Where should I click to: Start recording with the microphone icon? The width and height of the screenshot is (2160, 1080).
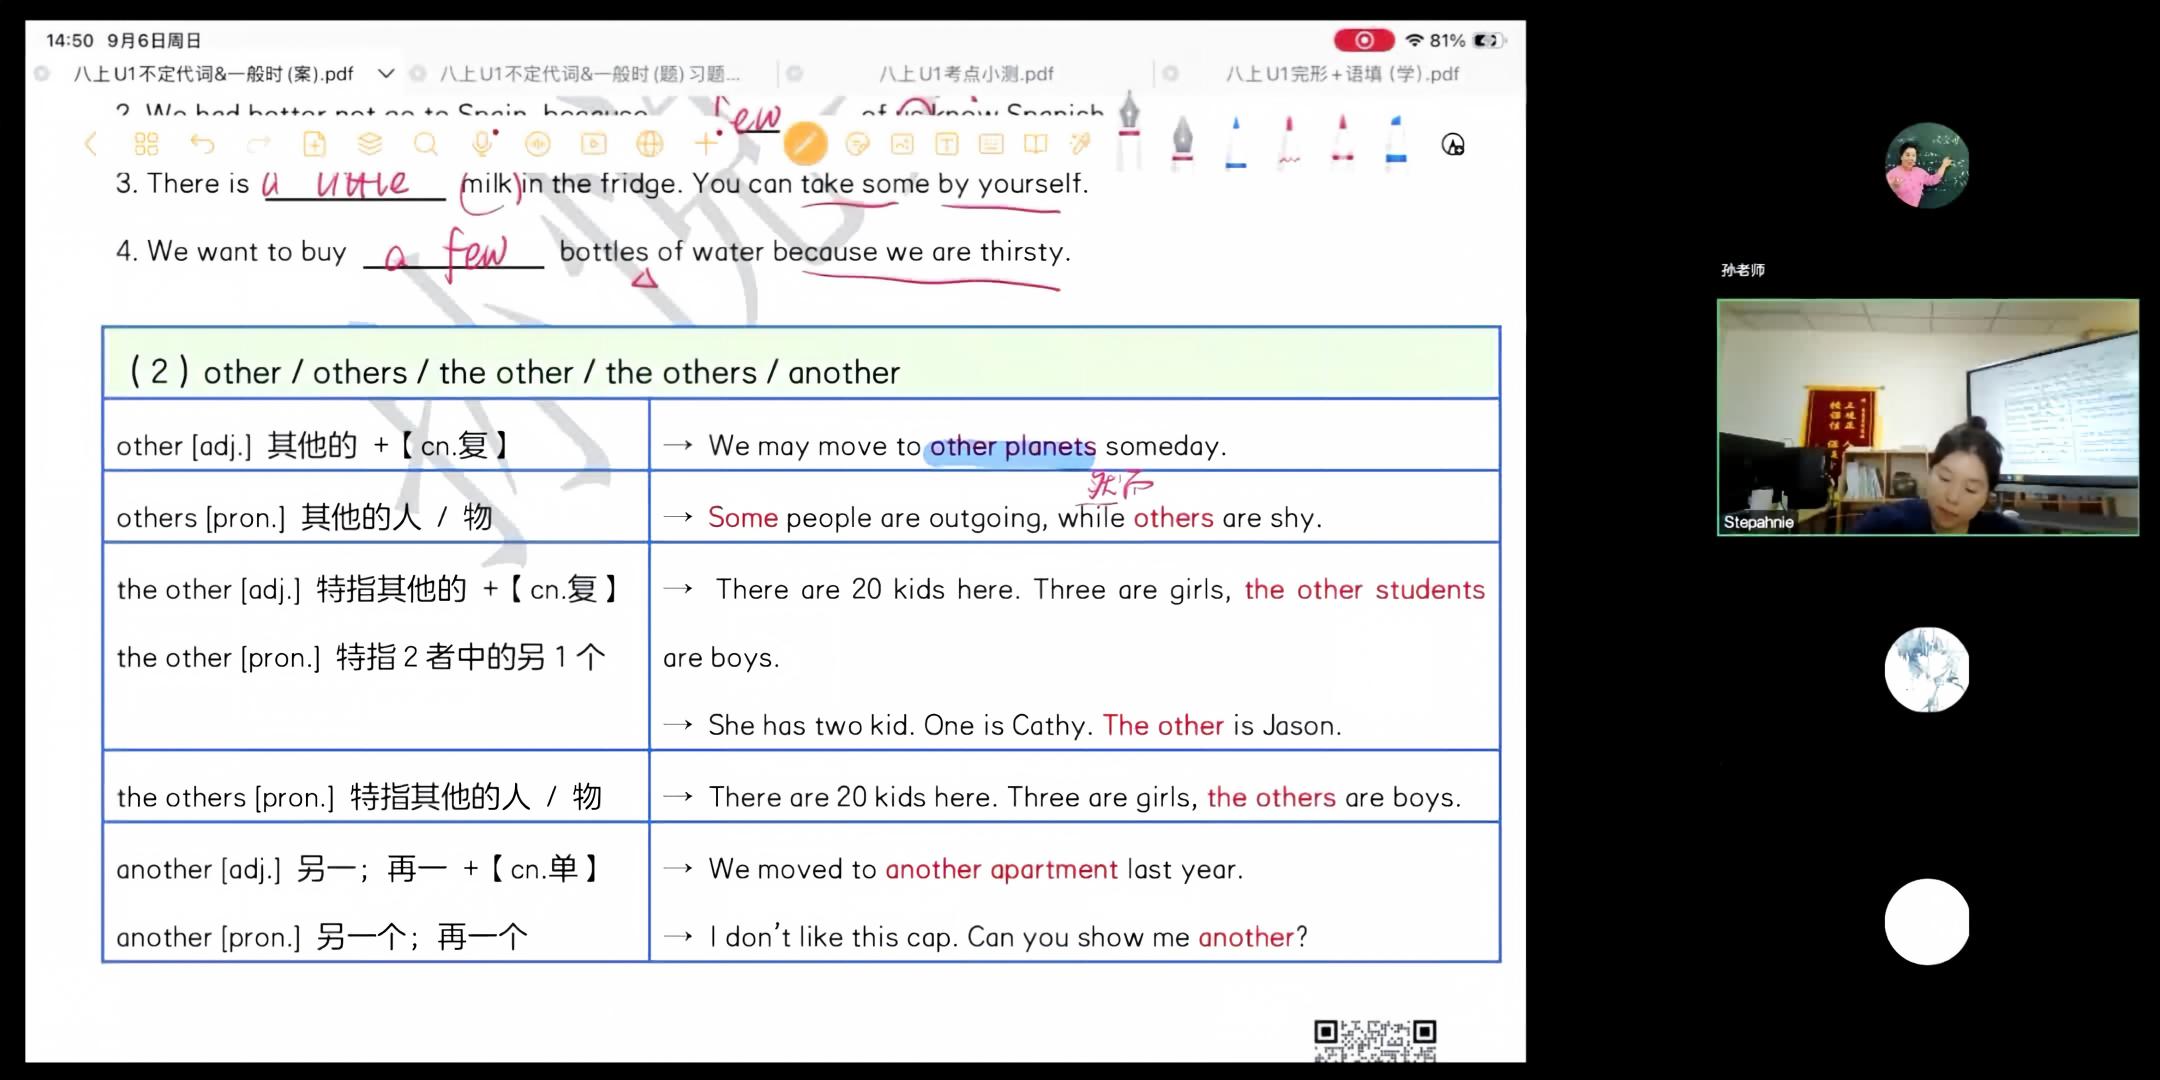(482, 144)
